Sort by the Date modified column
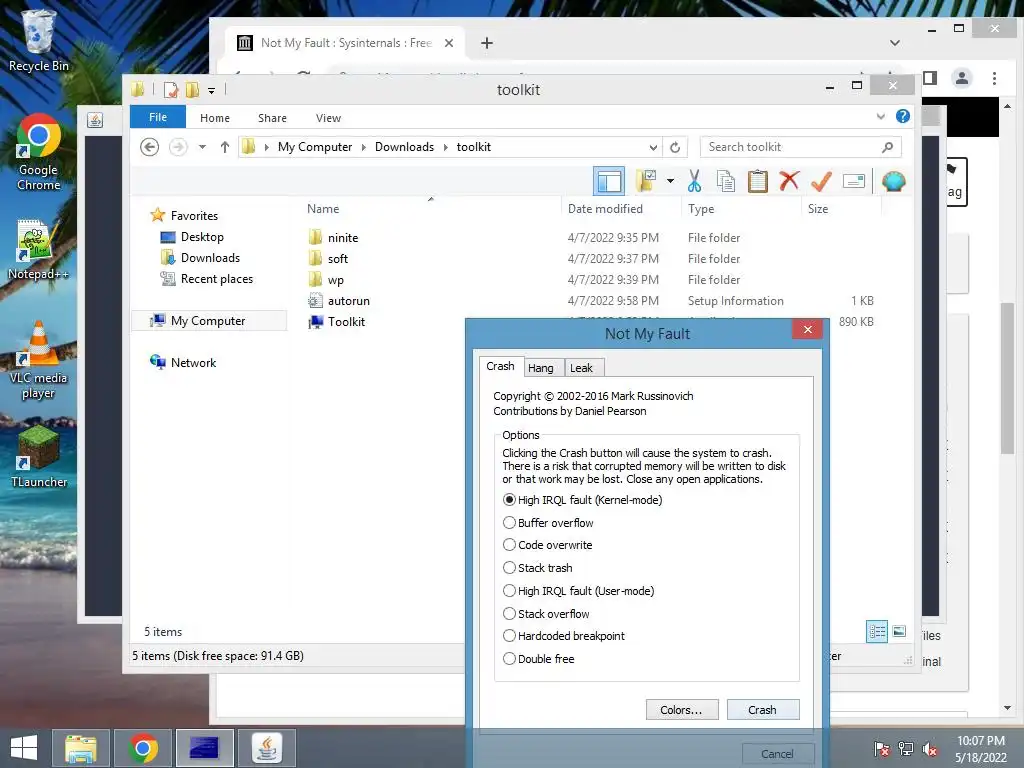This screenshot has width=1024, height=768. (605, 209)
